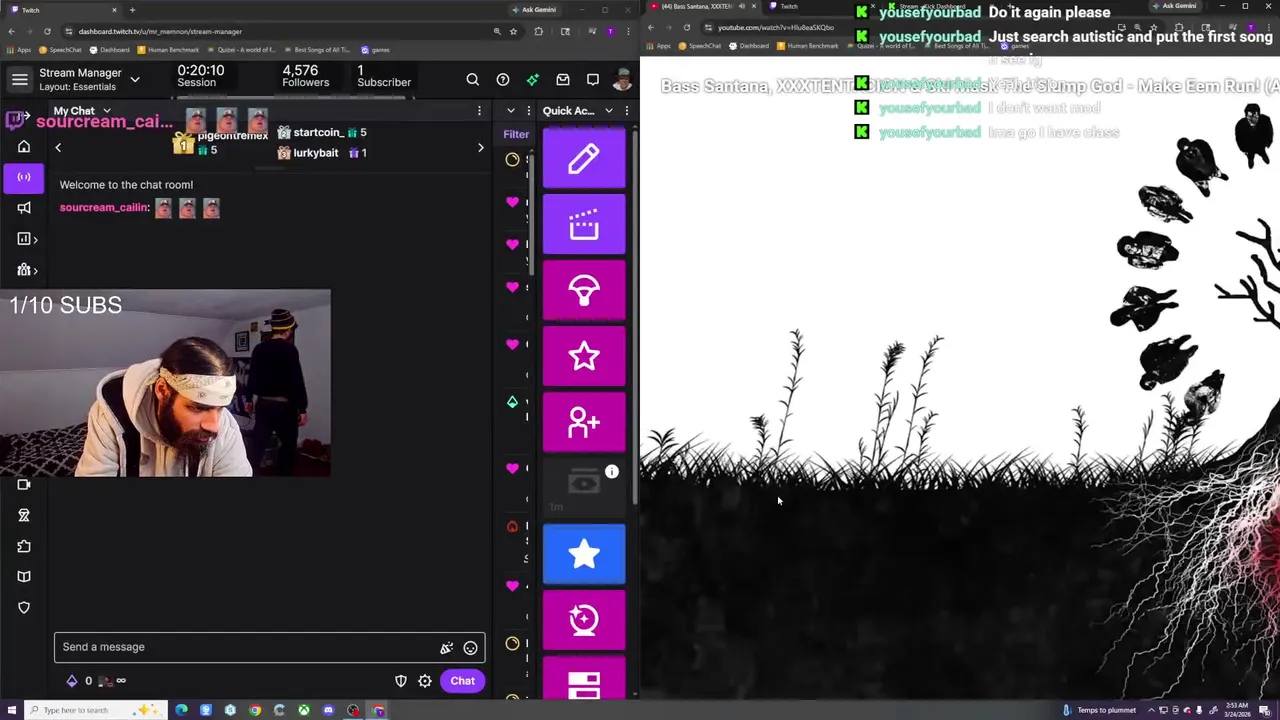
Task: Select the blue star quick action
Action: click(x=584, y=554)
